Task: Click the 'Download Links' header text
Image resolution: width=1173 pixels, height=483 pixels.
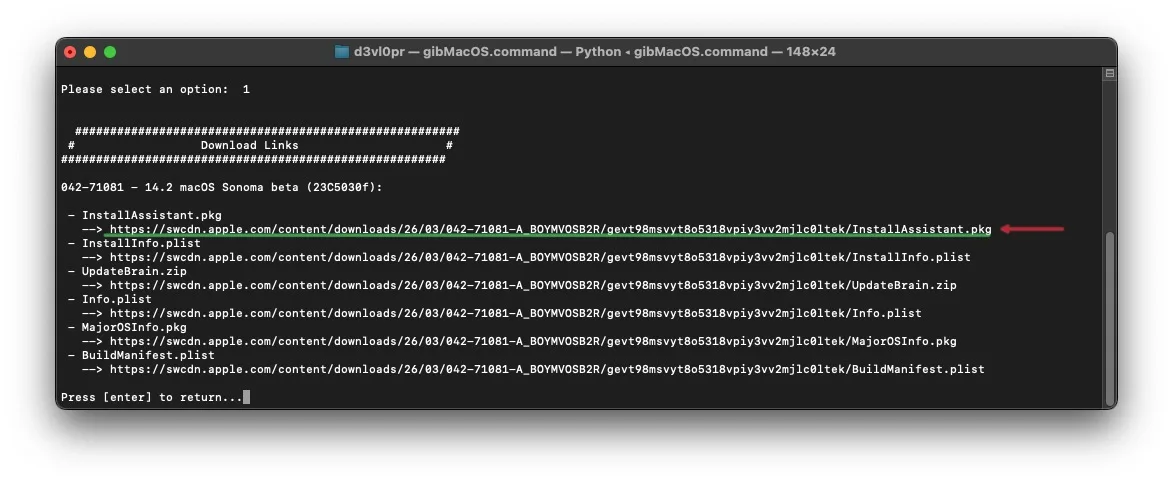Action: coord(249,145)
